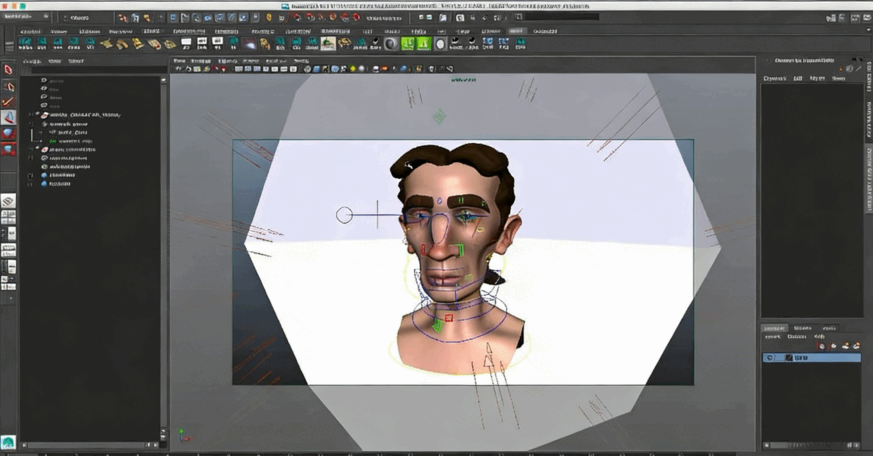Select the Select tool in left toolbox

tap(9, 70)
